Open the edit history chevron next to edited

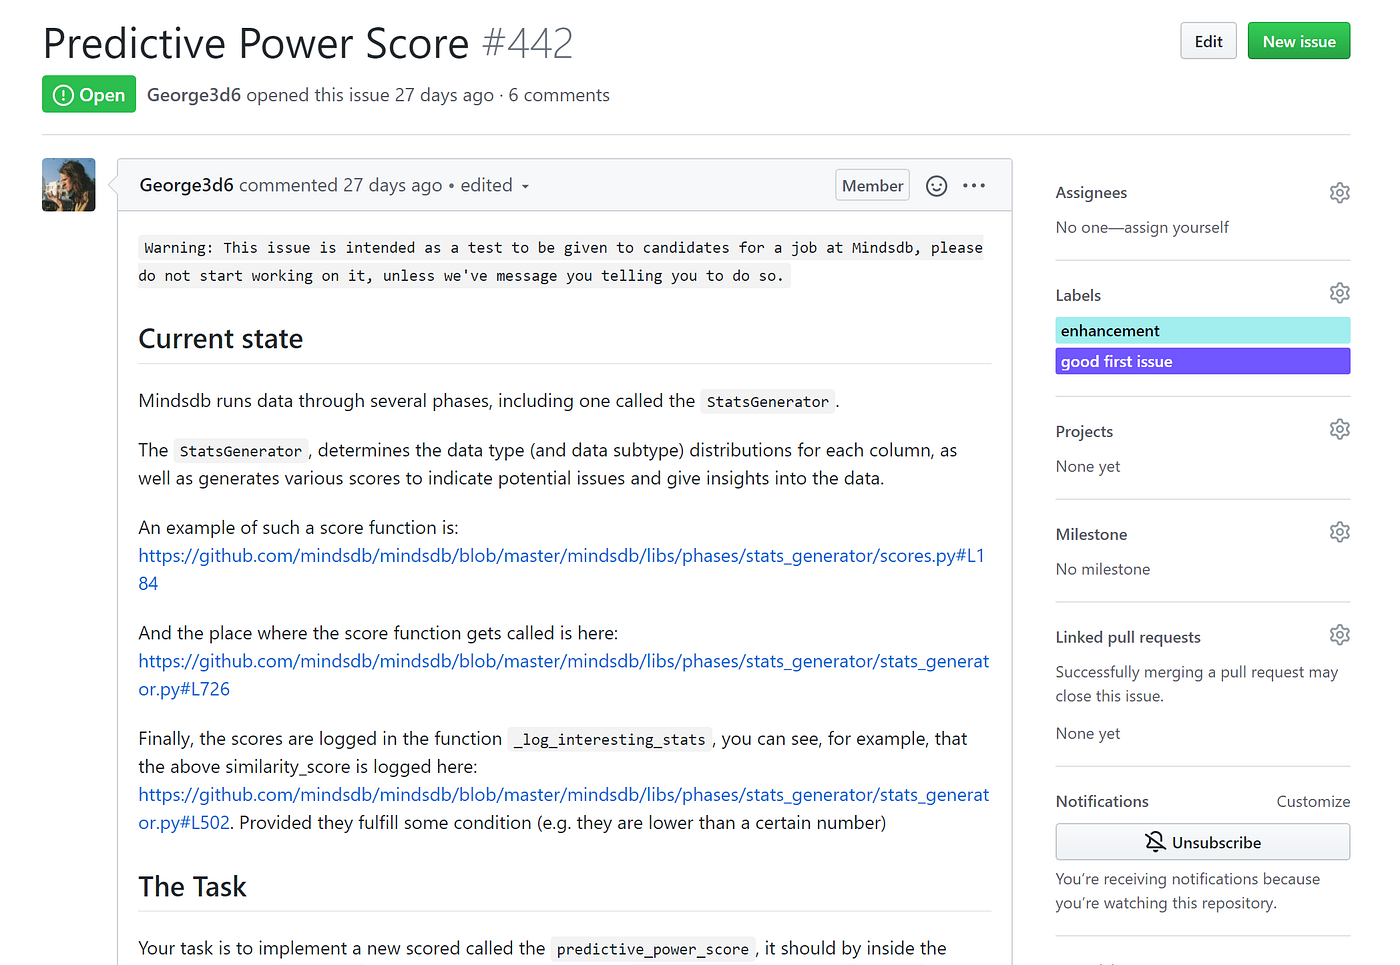(x=525, y=185)
